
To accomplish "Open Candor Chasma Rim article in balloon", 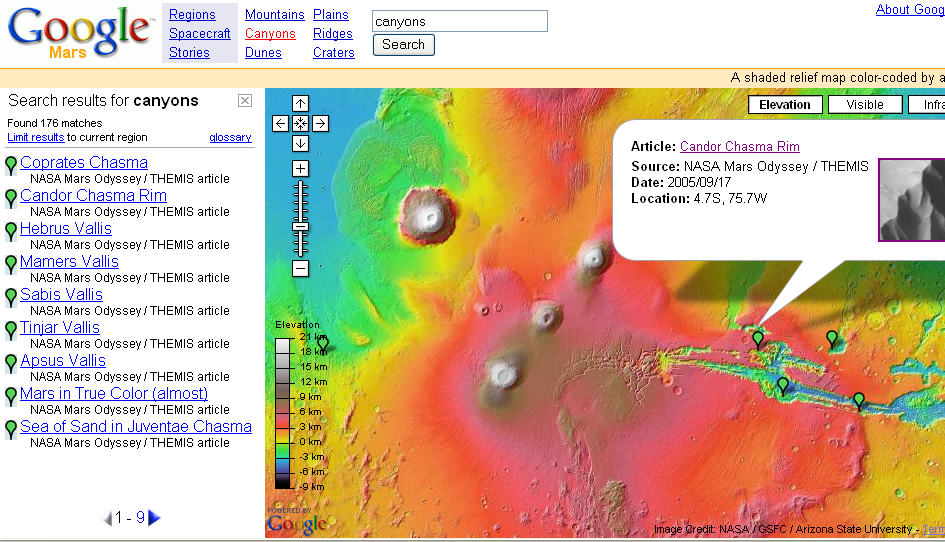I will [739, 147].
